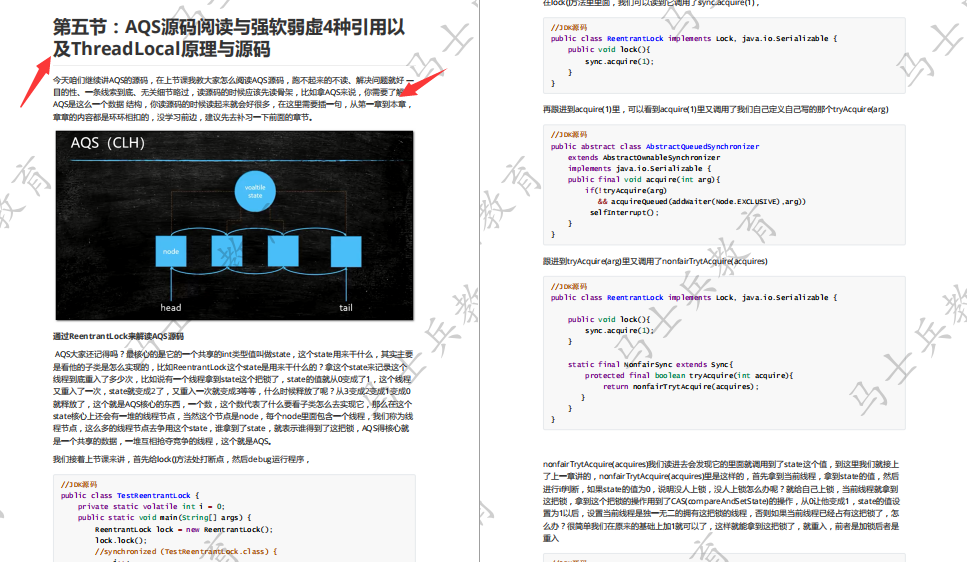Click the code "&& acquireQueued(addWaiter(Node.EXCLUSIVE),arg))"
The image size is (967, 562).
pyautogui.click(x=701, y=201)
